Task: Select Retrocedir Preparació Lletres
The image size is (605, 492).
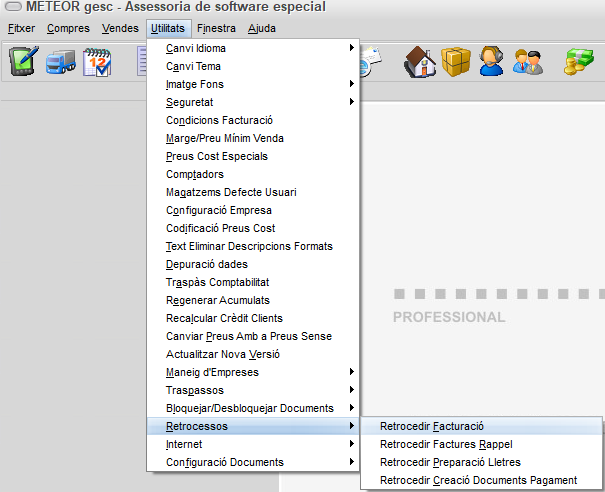Action: coord(482,462)
